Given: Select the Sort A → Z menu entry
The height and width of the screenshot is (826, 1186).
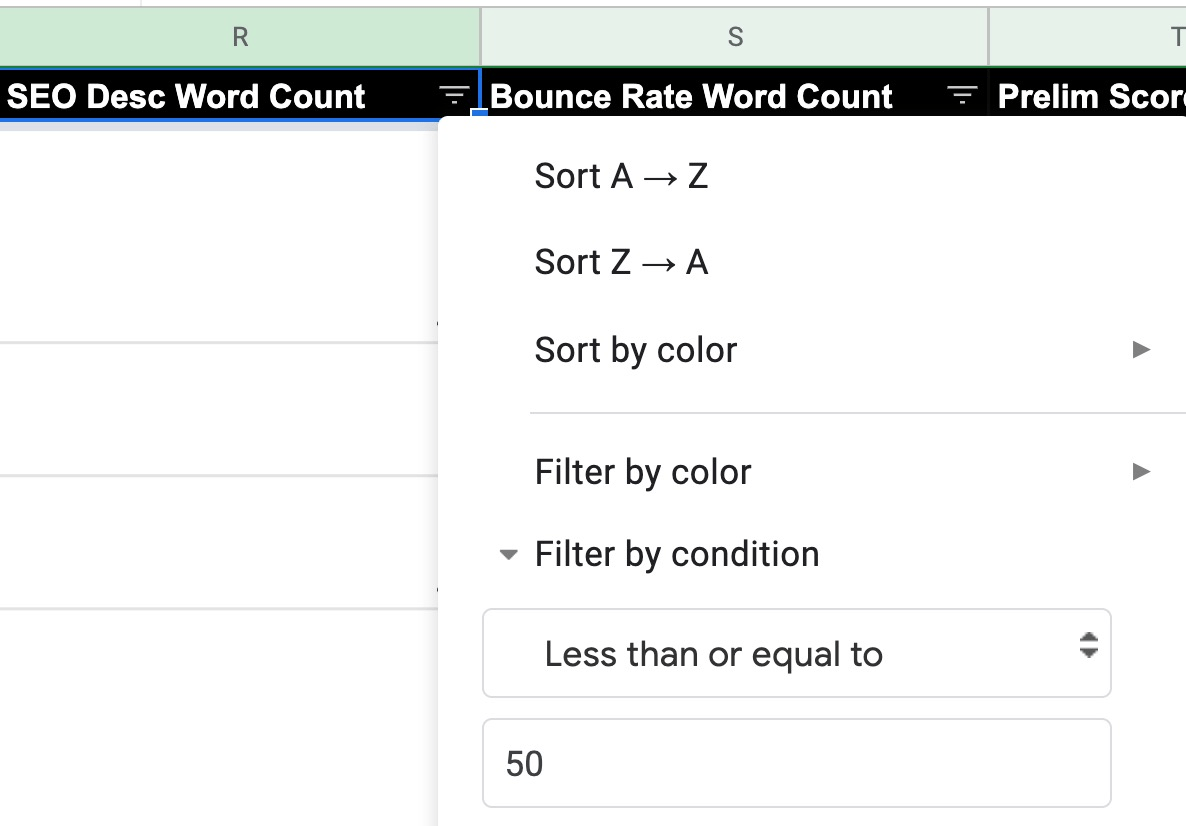Looking at the screenshot, I should click(622, 176).
